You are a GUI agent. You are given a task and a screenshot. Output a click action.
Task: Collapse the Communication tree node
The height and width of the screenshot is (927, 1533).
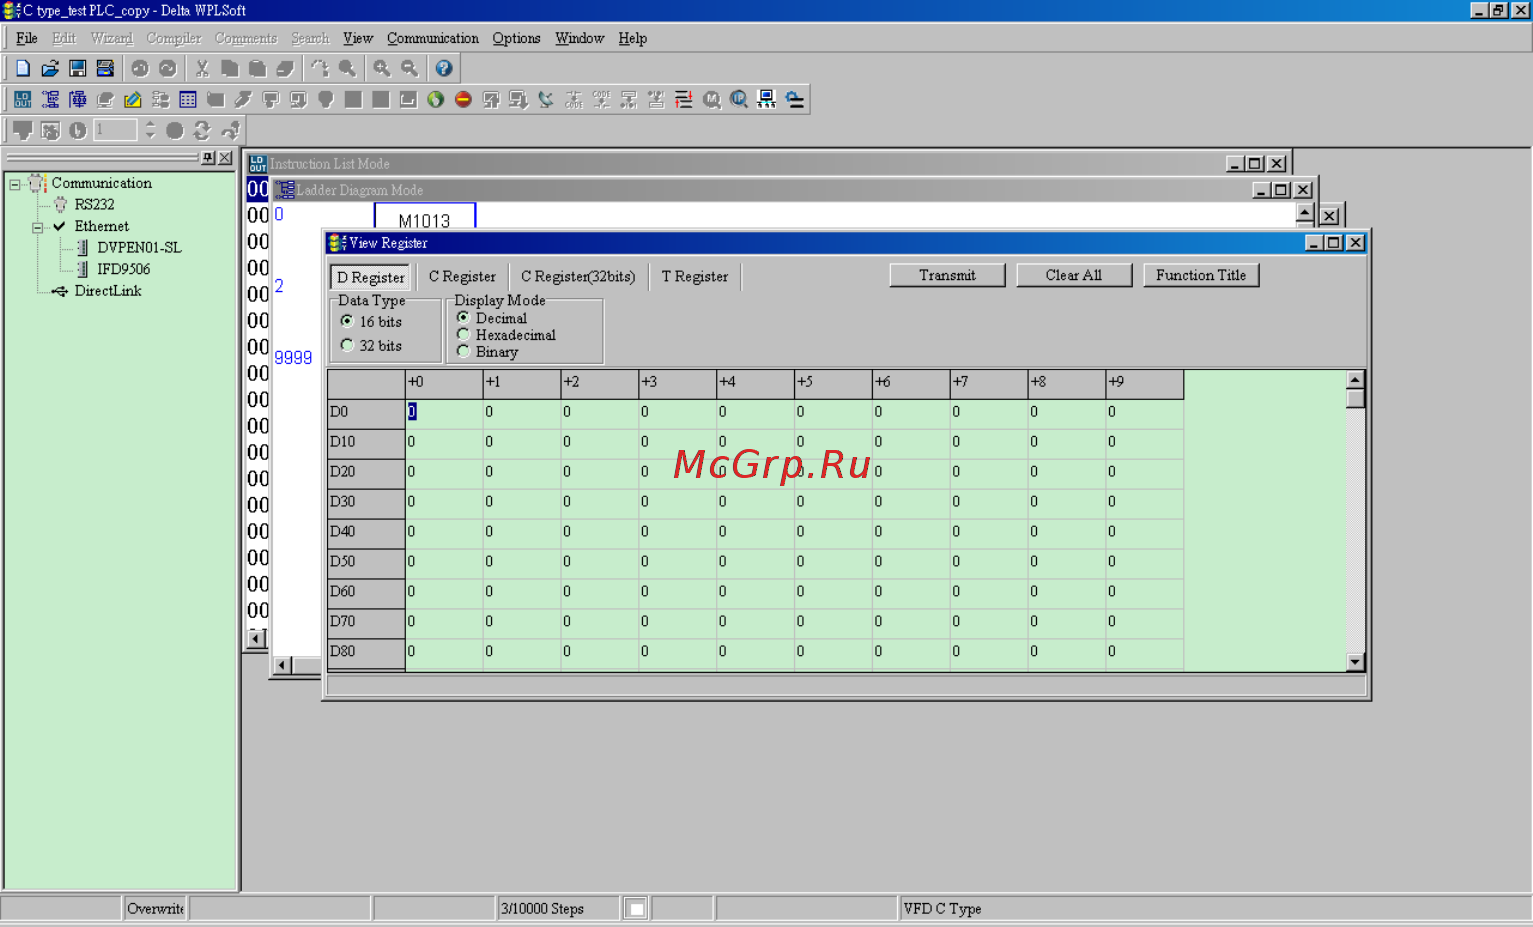click(x=15, y=184)
